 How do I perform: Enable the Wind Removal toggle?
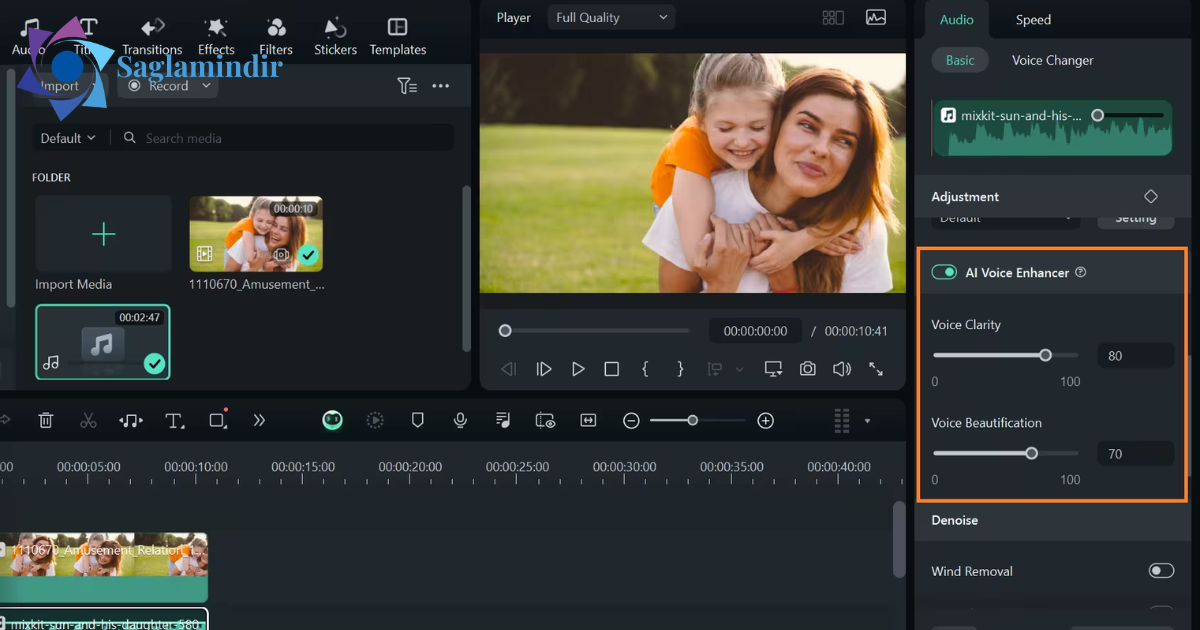click(1161, 571)
